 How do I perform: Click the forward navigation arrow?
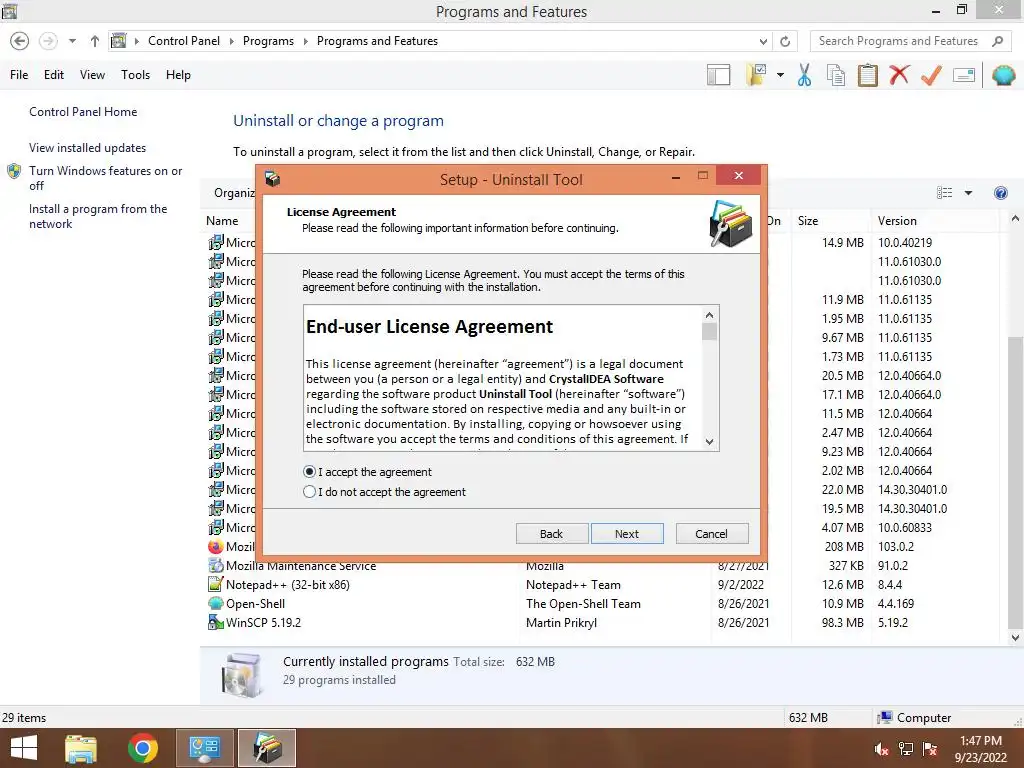(x=48, y=41)
